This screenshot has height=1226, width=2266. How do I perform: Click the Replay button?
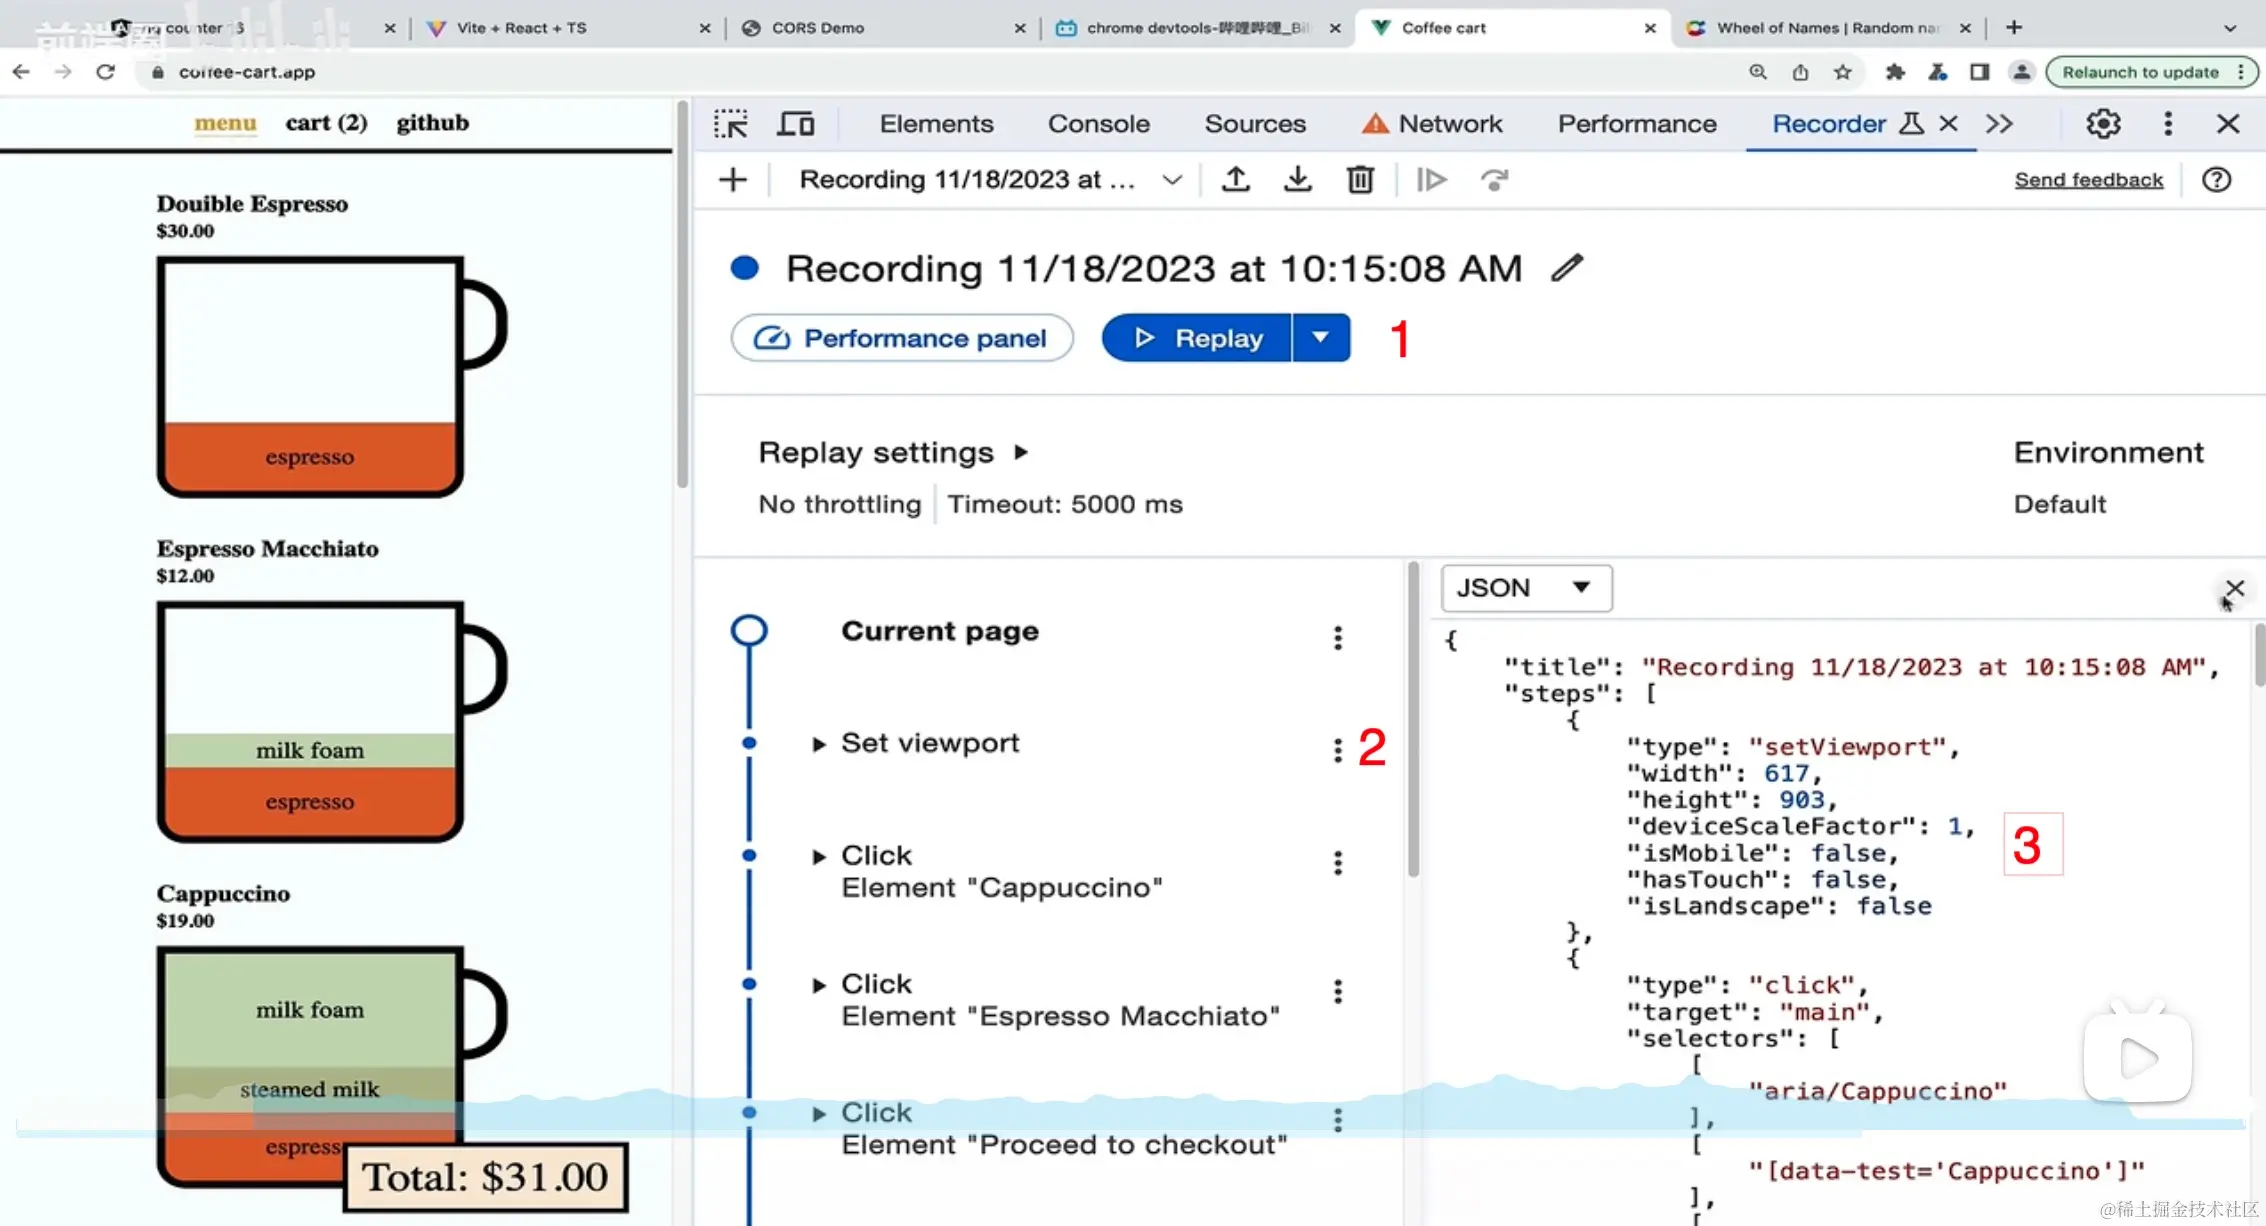[1198, 338]
